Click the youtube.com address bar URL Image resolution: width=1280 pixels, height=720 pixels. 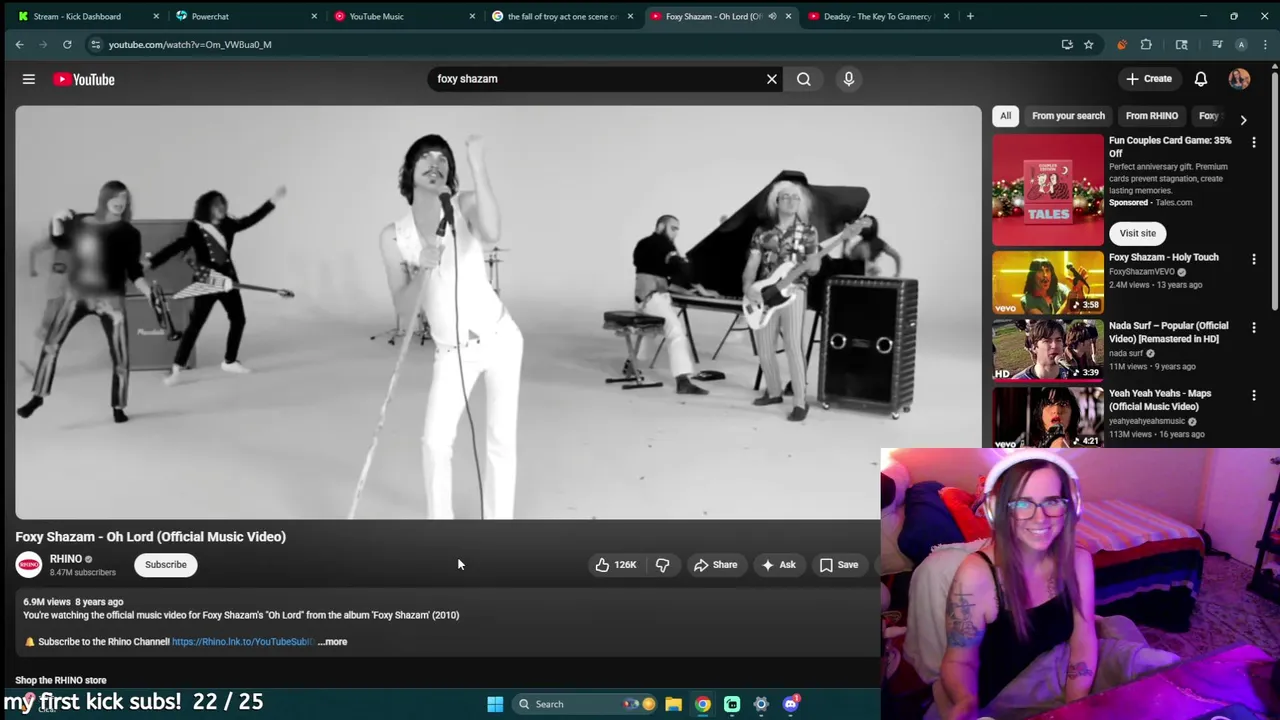pyautogui.click(x=190, y=44)
